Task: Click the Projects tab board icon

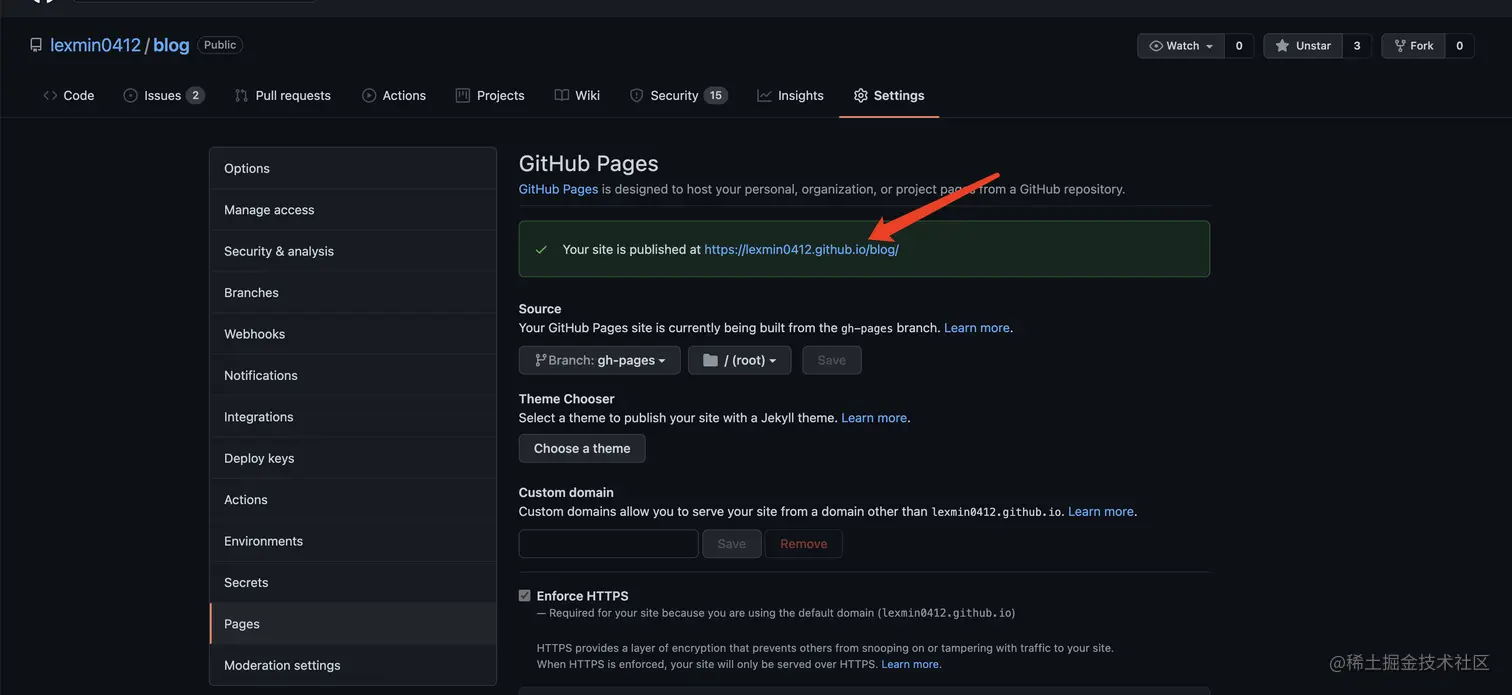Action: pyautogui.click(x=462, y=95)
